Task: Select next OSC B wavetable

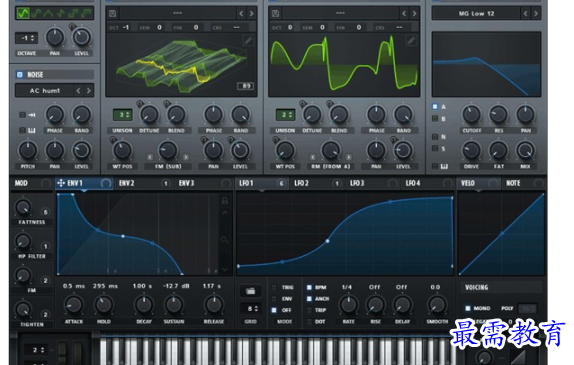Action: click(414, 14)
